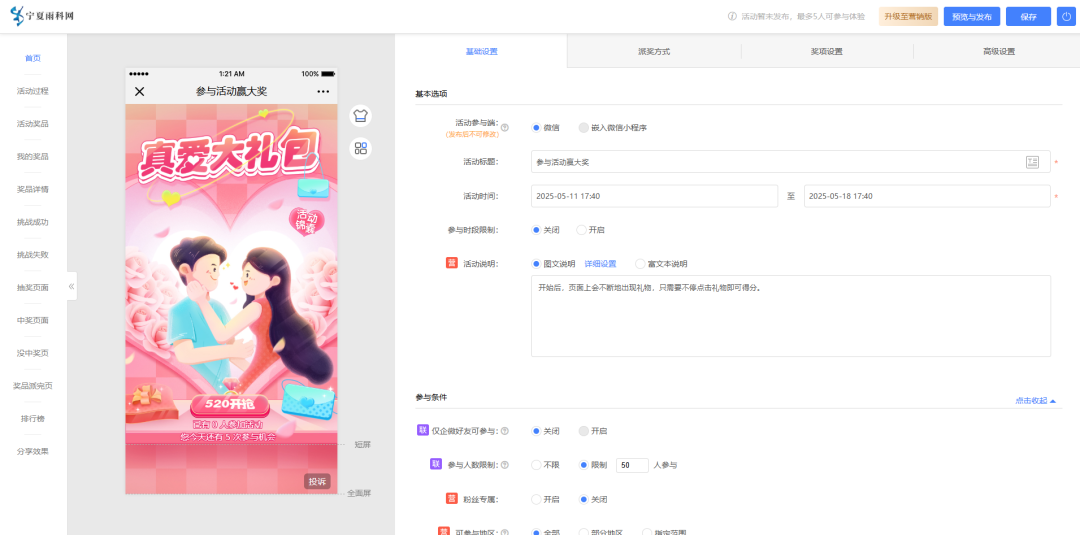Open the 详细设置 link
Screen dimensions: 1080x535
(x=601, y=264)
